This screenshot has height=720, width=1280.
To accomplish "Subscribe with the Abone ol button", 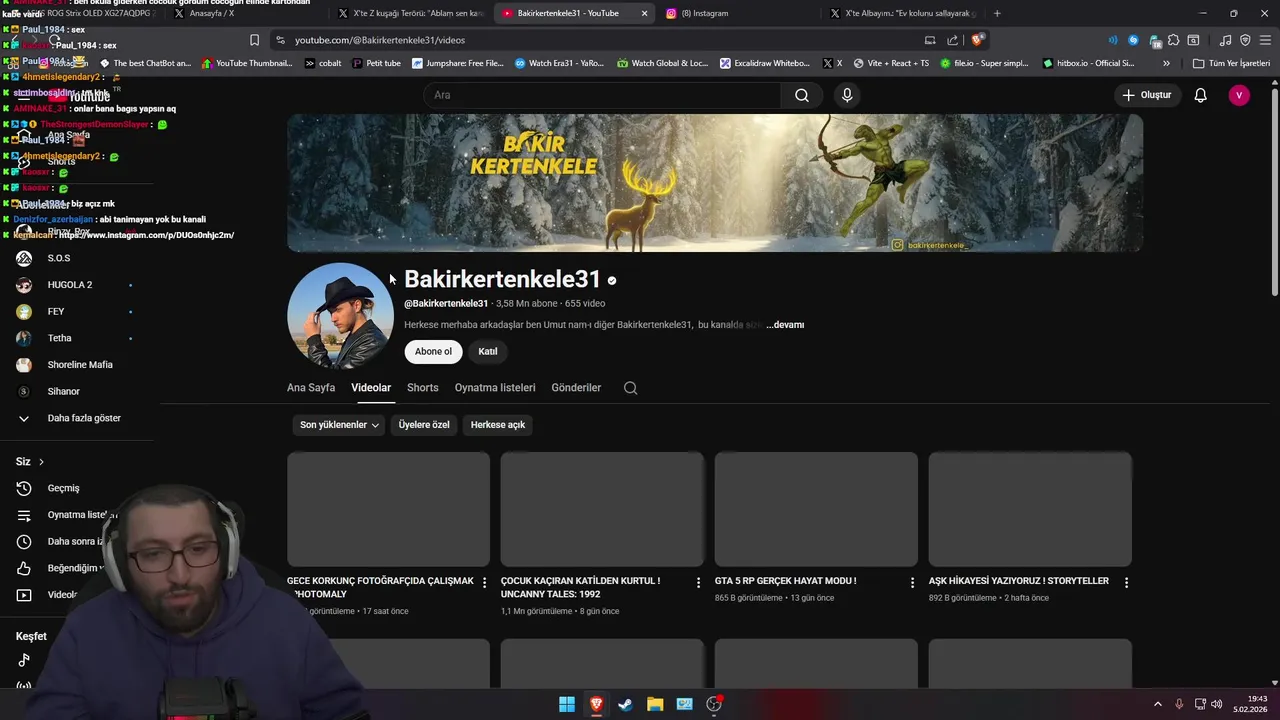I will click(433, 351).
